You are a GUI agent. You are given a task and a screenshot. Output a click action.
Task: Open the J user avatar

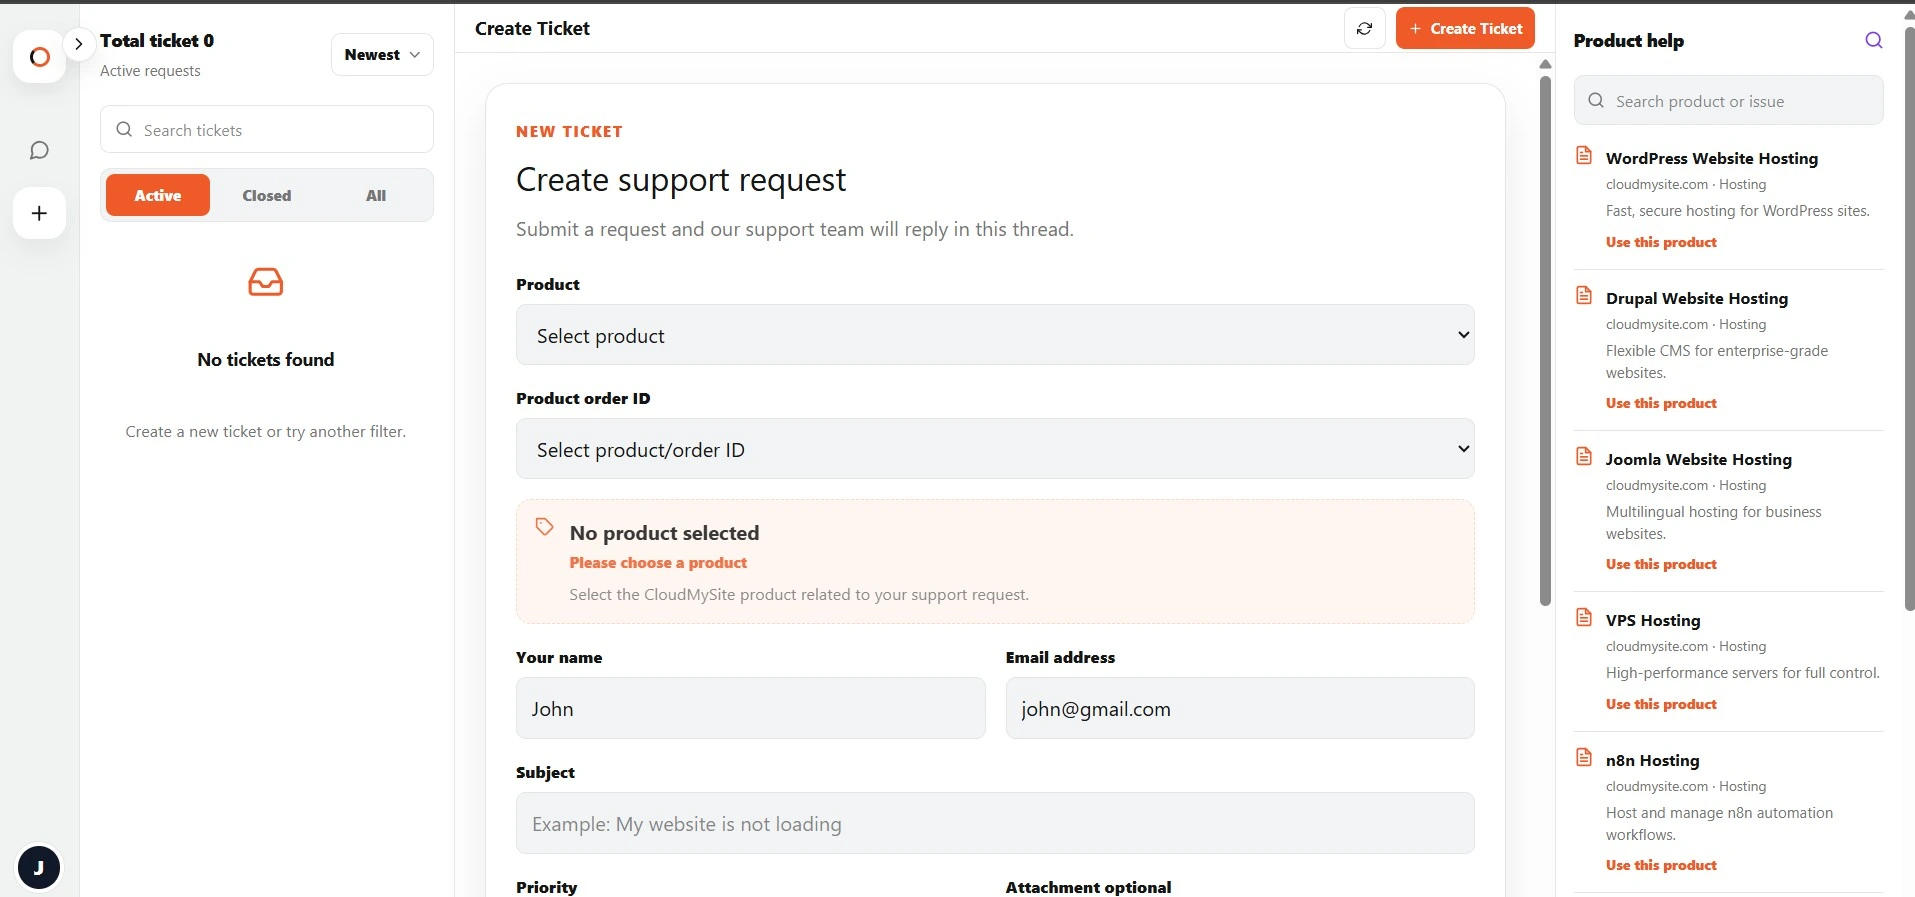coord(39,867)
